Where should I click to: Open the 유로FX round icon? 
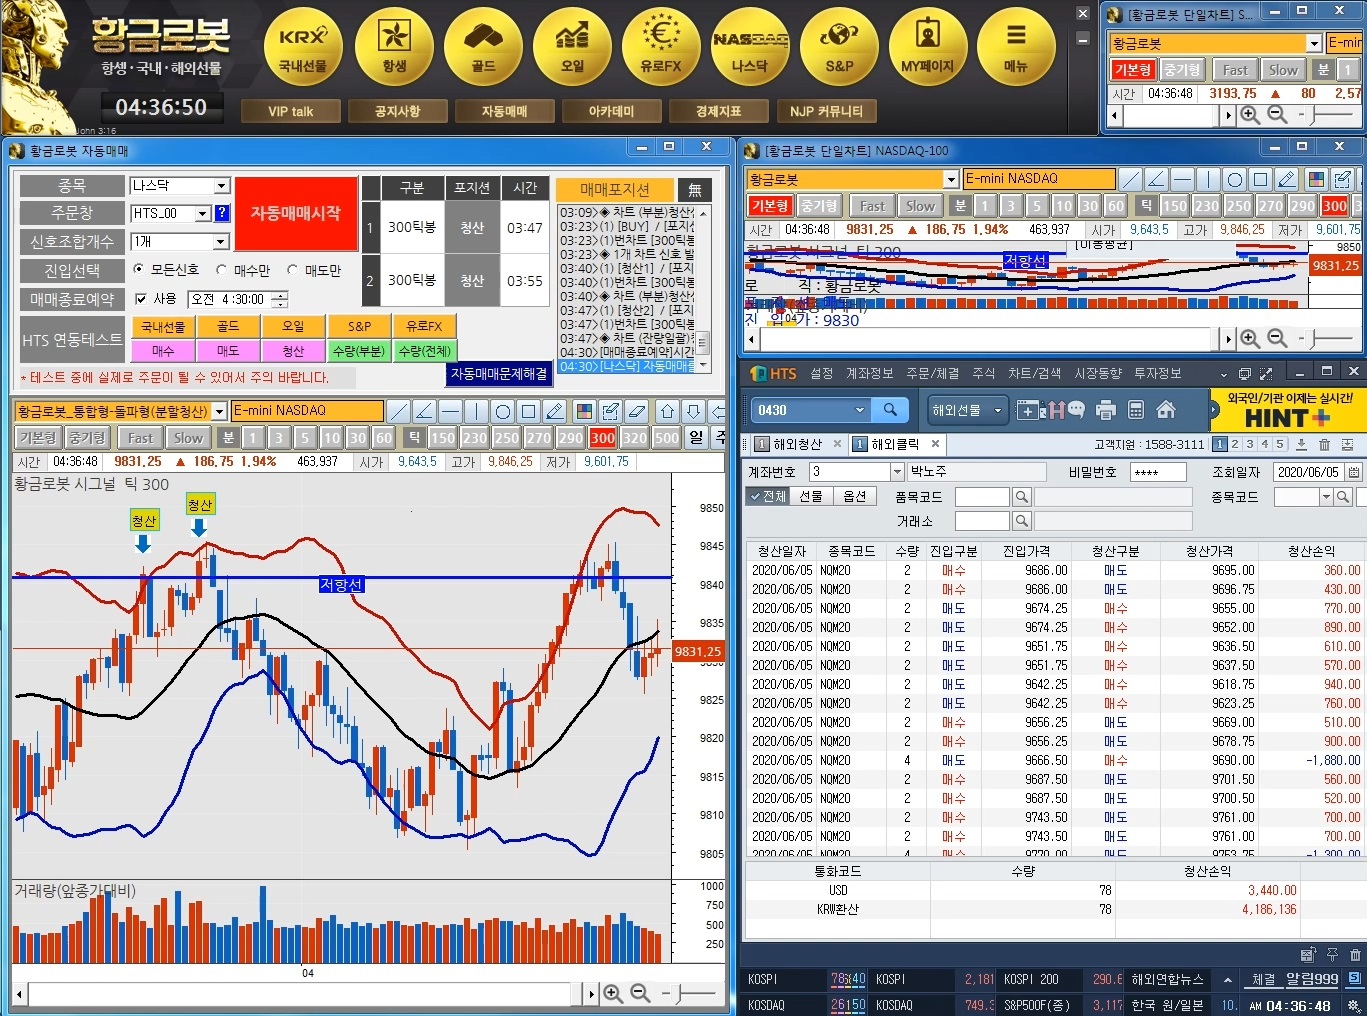[x=661, y=46]
